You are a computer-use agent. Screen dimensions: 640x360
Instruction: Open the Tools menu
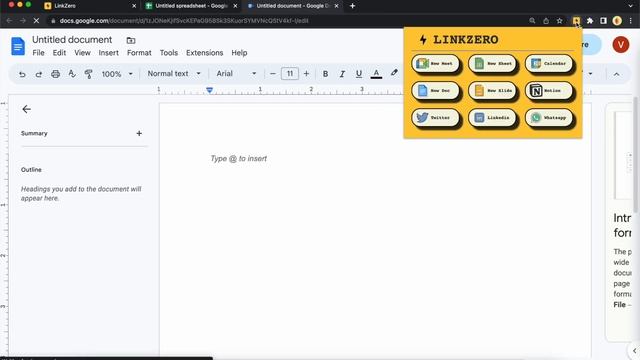pos(169,53)
